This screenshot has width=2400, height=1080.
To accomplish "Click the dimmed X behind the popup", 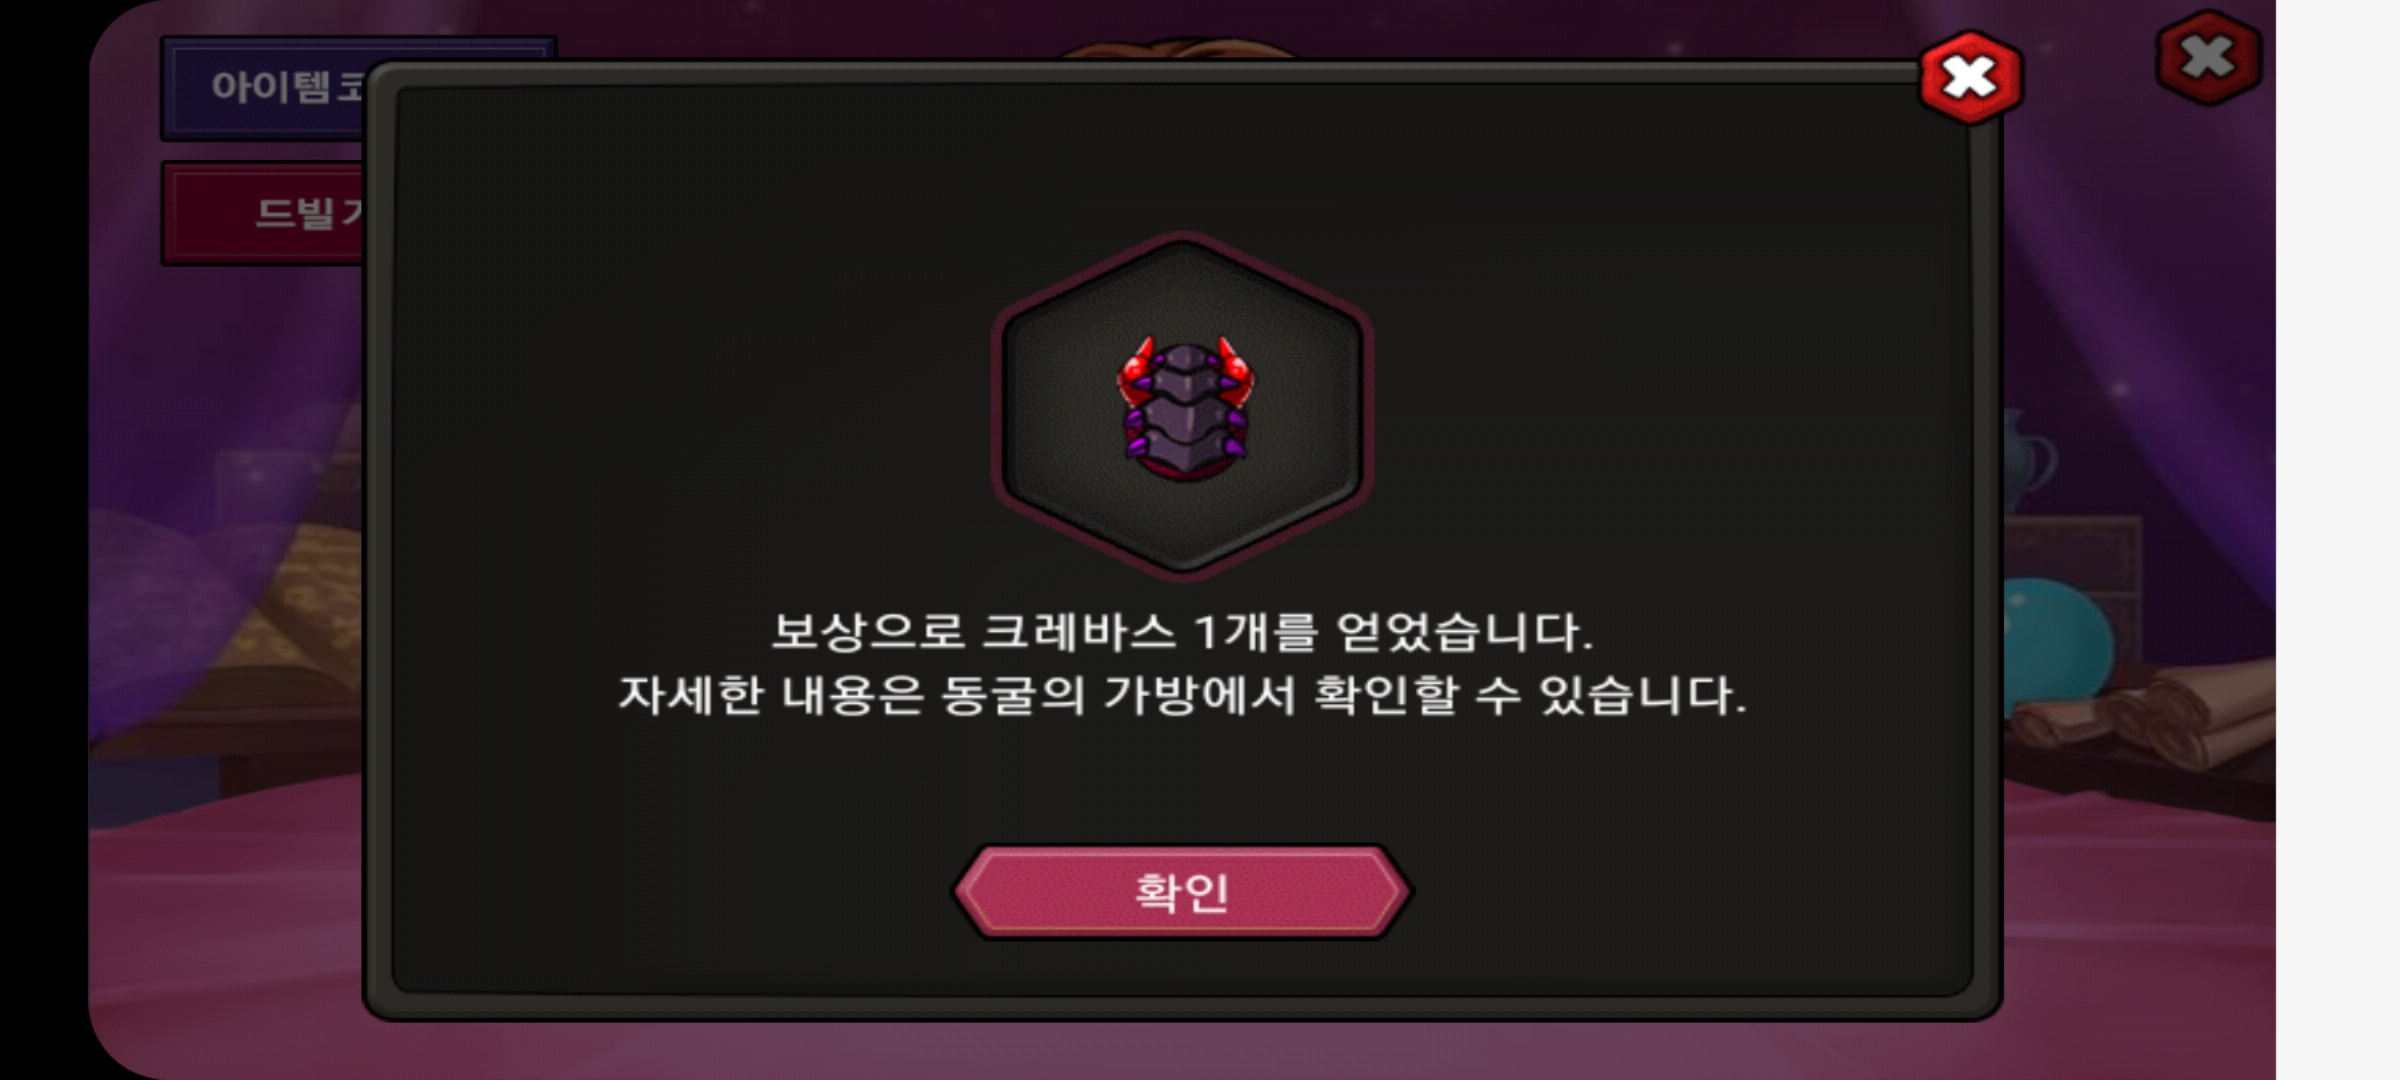I will [2208, 57].
